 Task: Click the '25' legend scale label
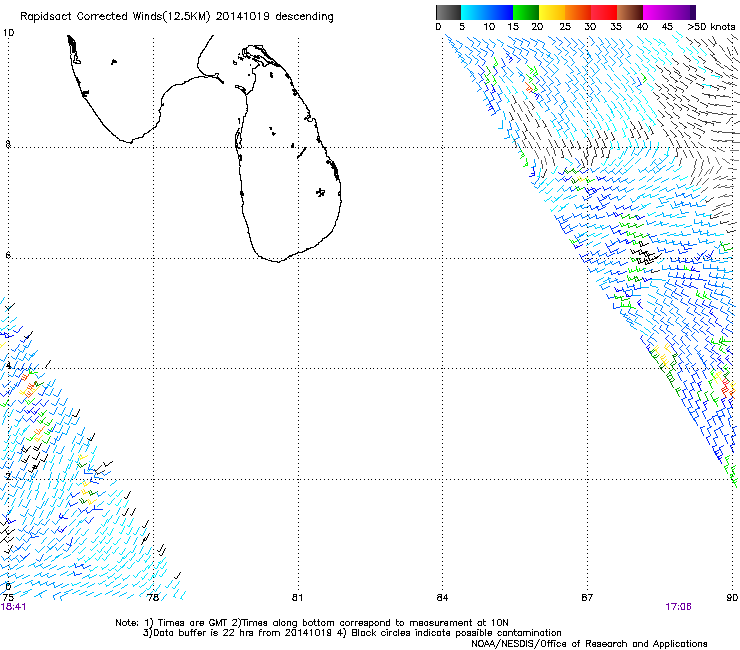(565, 27)
